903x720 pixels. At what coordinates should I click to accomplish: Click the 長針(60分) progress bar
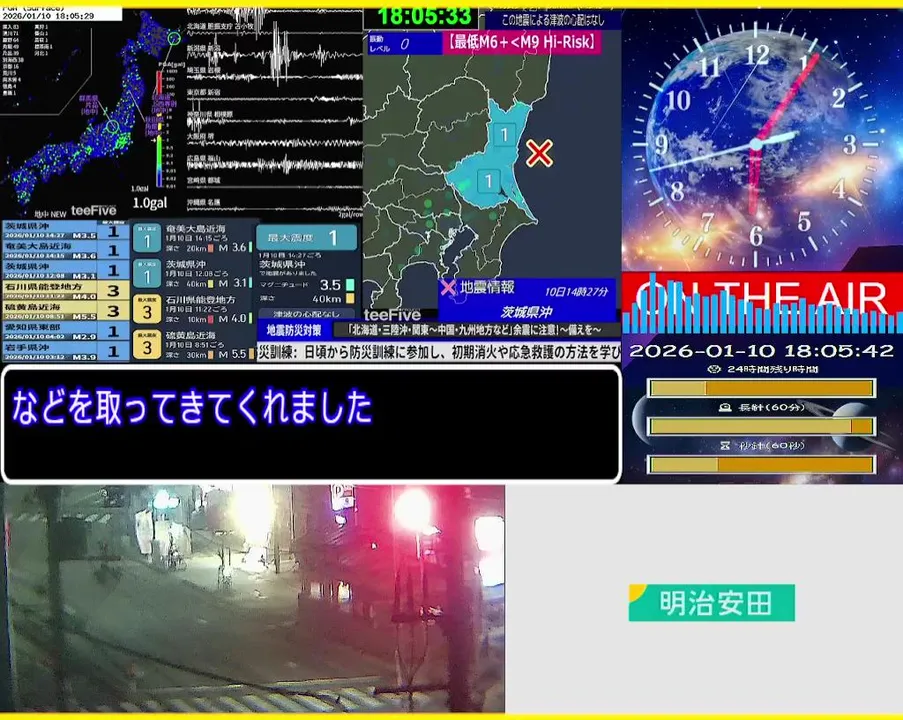pyautogui.click(x=762, y=426)
